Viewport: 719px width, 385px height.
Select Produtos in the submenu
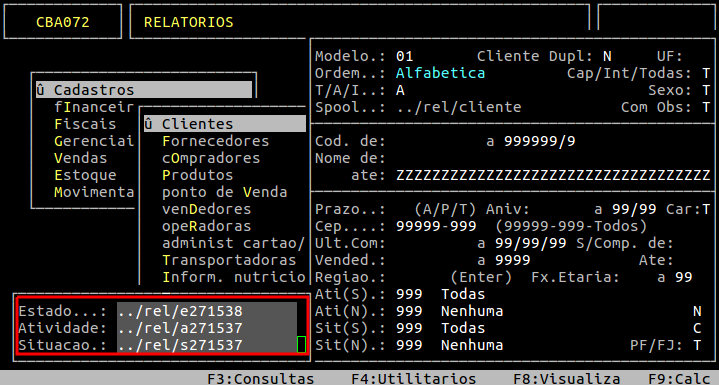tap(198, 175)
